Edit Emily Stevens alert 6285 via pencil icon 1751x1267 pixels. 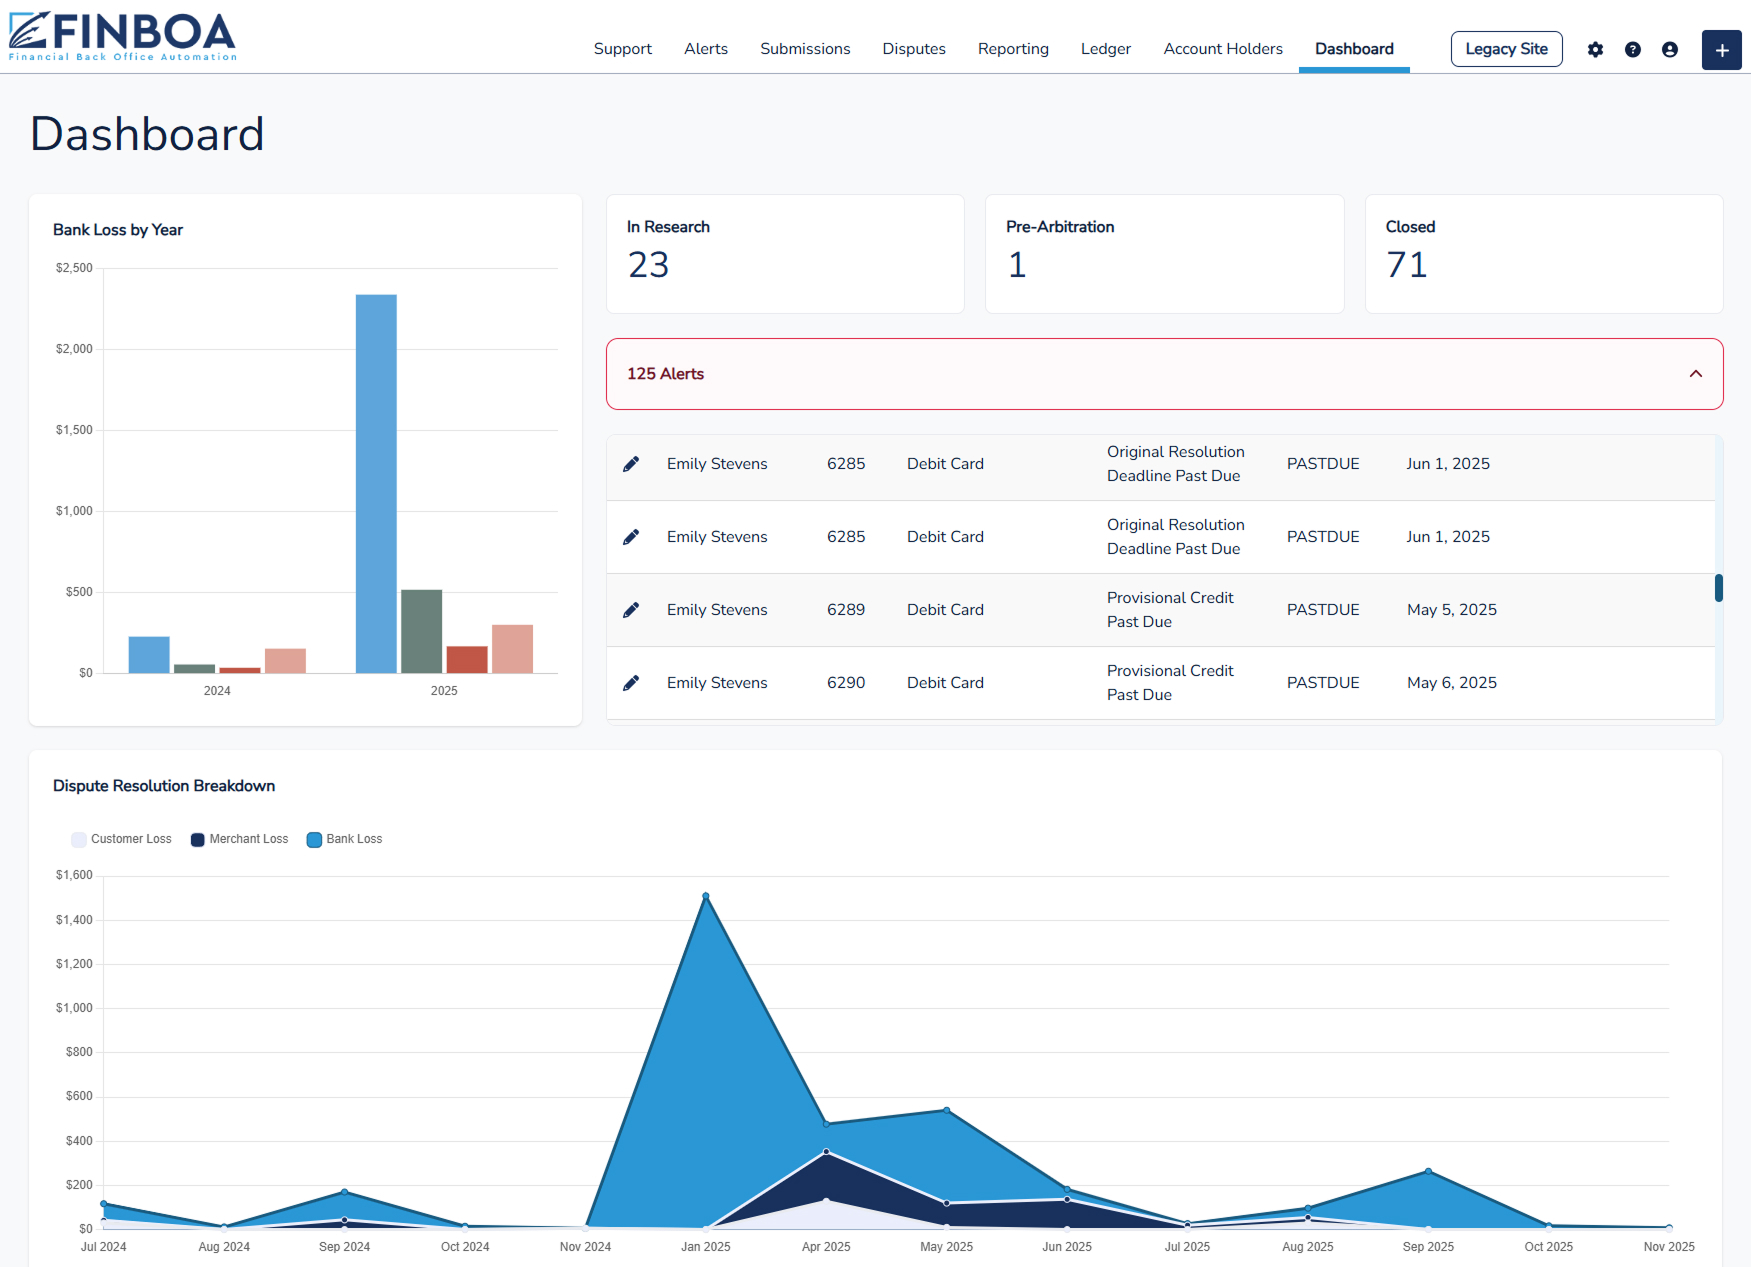[631, 463]
